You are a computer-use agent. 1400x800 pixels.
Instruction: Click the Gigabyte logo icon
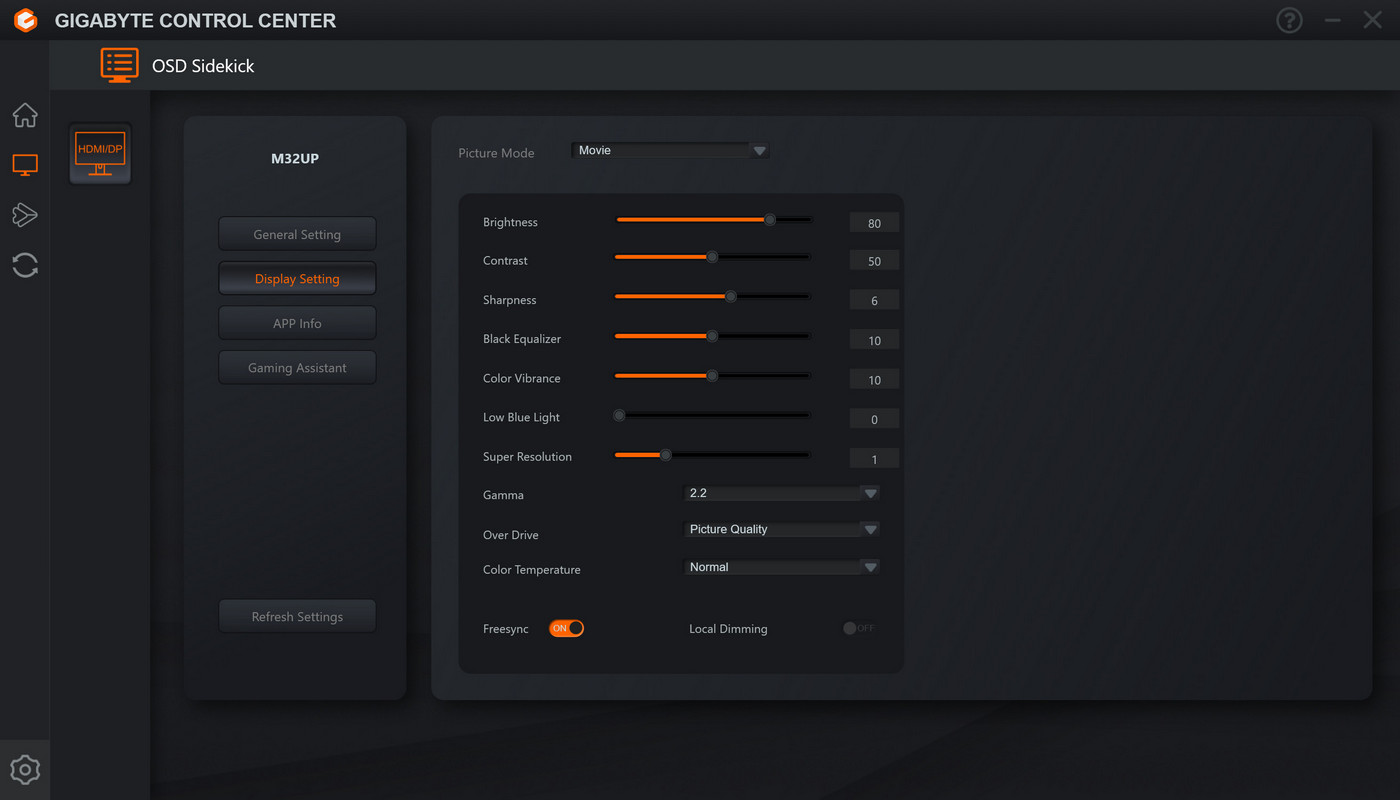pos(25,20)
